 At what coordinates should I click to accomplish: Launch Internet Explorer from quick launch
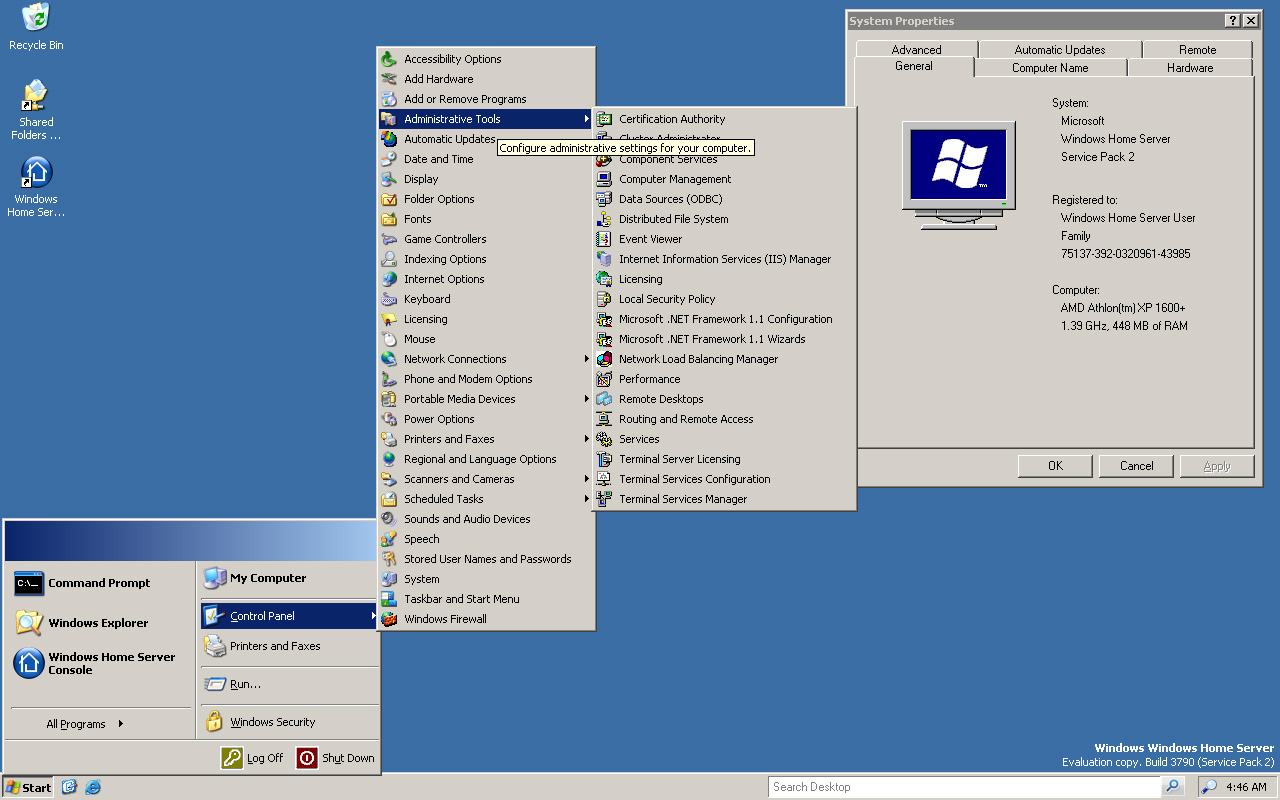[93, 787]
